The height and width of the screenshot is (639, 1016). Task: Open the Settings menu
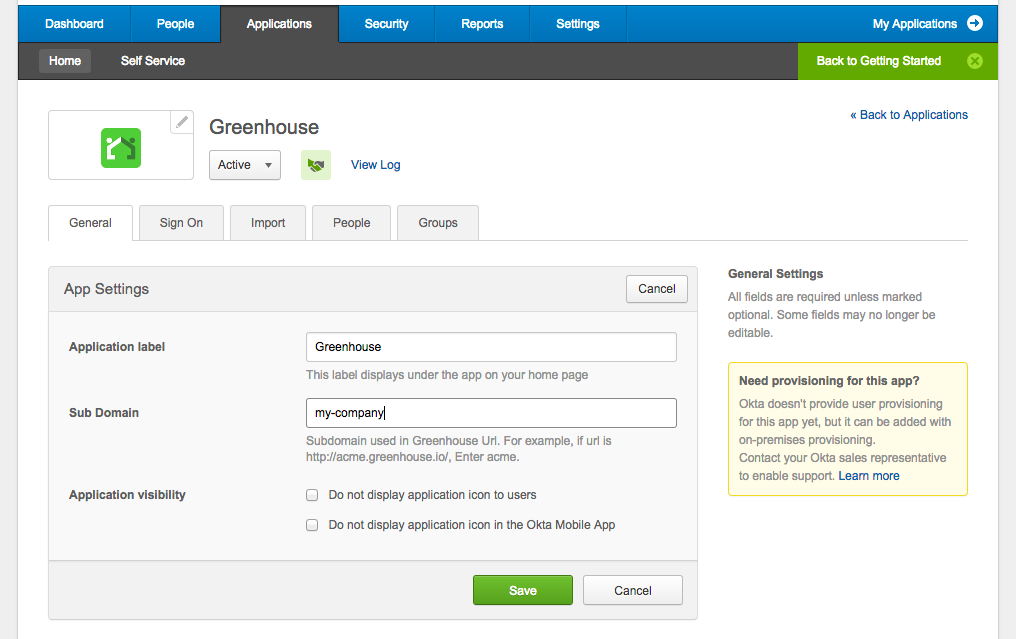click(x=578, y=24)
